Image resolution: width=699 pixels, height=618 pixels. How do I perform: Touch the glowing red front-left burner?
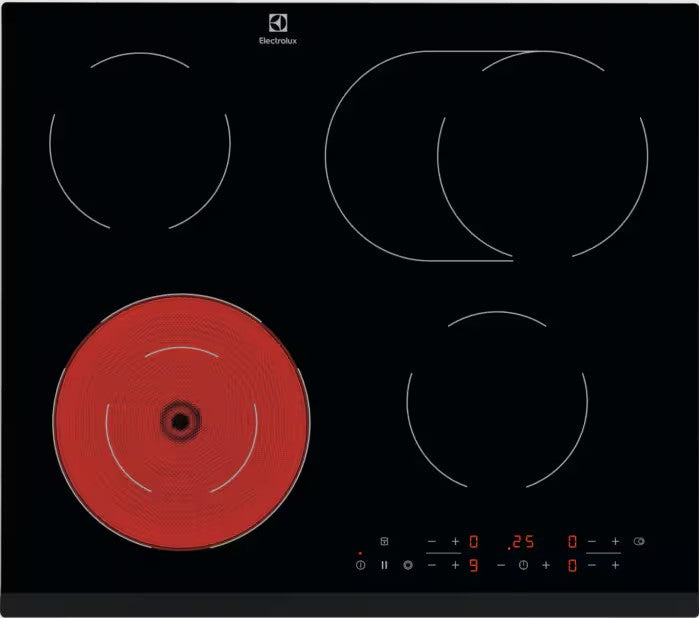click(181, 418)
